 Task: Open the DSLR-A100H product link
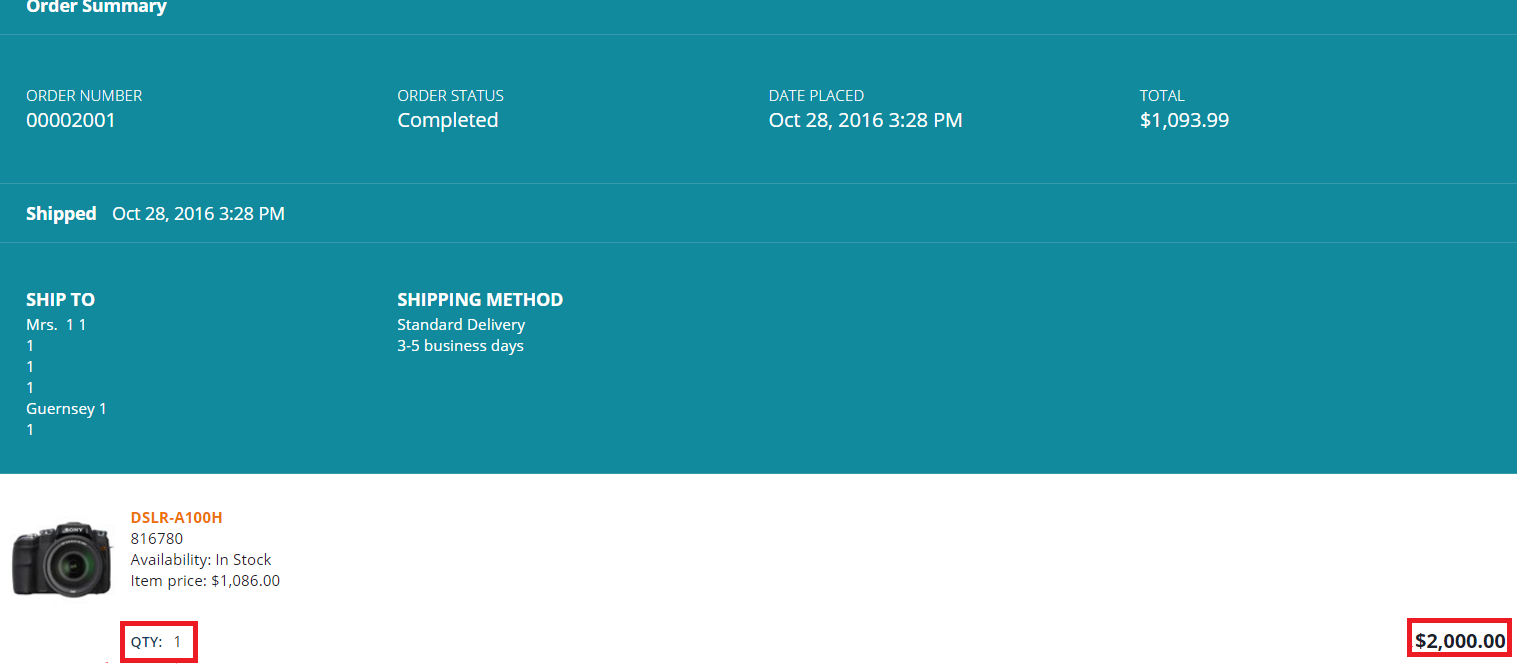176,517
